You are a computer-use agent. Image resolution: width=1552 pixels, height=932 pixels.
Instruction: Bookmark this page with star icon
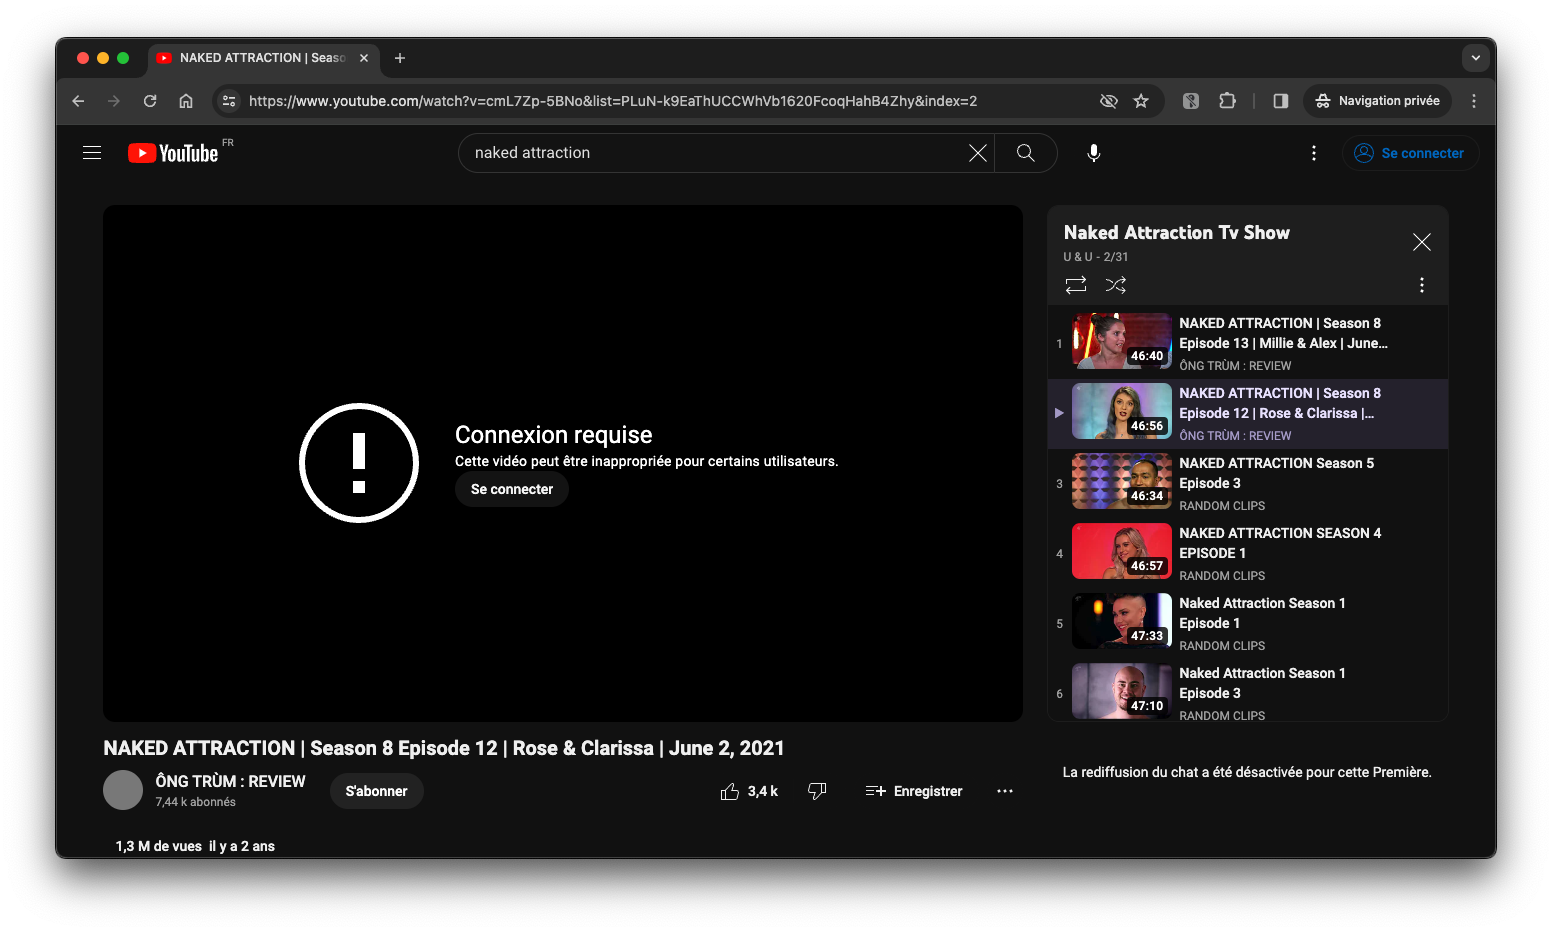coord(1141,101)
